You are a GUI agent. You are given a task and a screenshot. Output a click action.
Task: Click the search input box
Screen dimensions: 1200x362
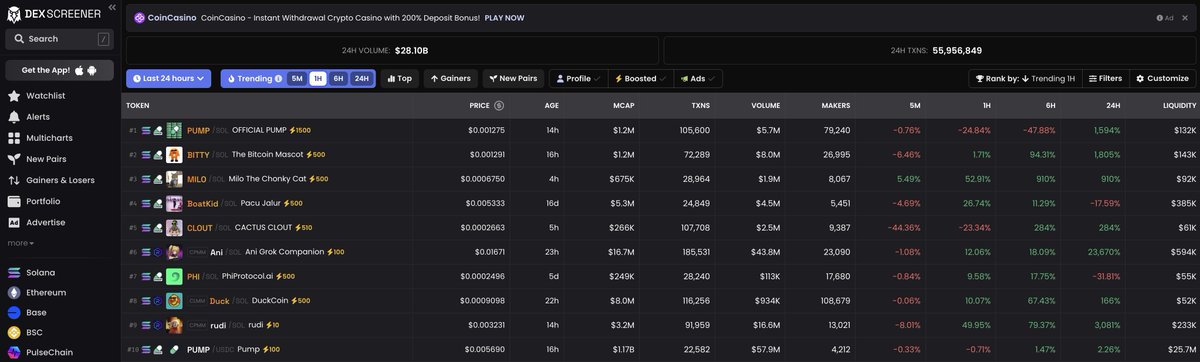(59, 39)
